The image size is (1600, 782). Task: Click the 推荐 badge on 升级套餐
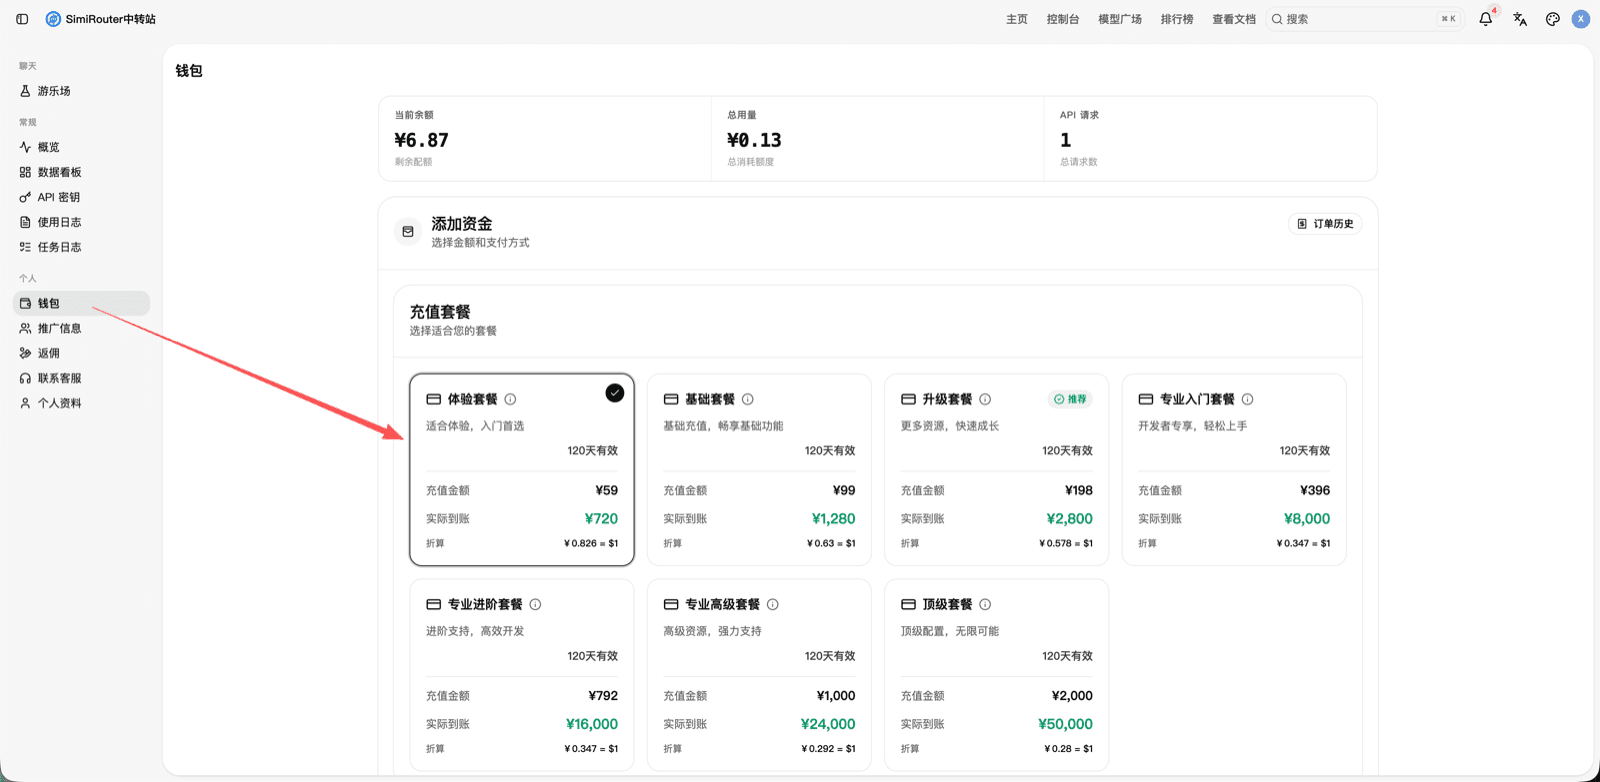(1070, 399)
